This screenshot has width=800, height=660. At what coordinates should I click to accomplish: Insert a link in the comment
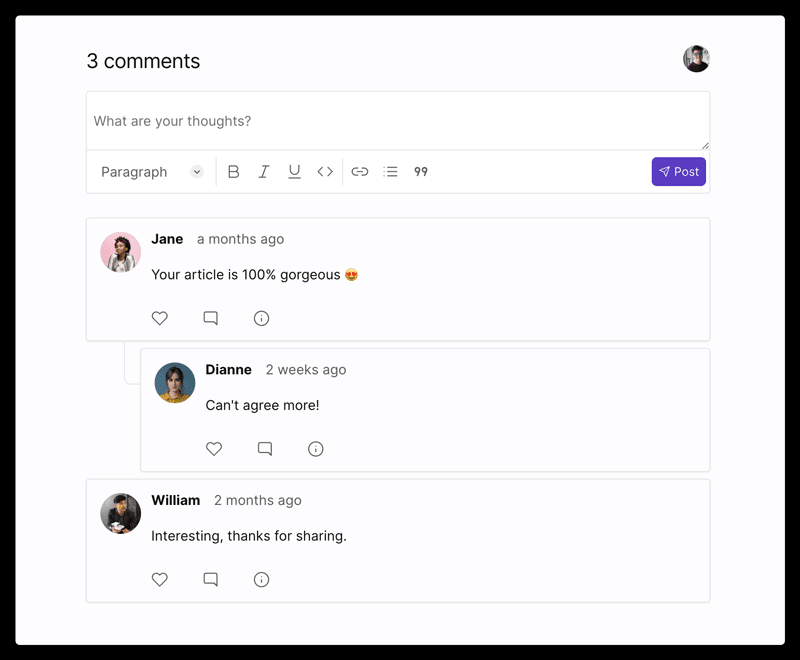point(360,172)
